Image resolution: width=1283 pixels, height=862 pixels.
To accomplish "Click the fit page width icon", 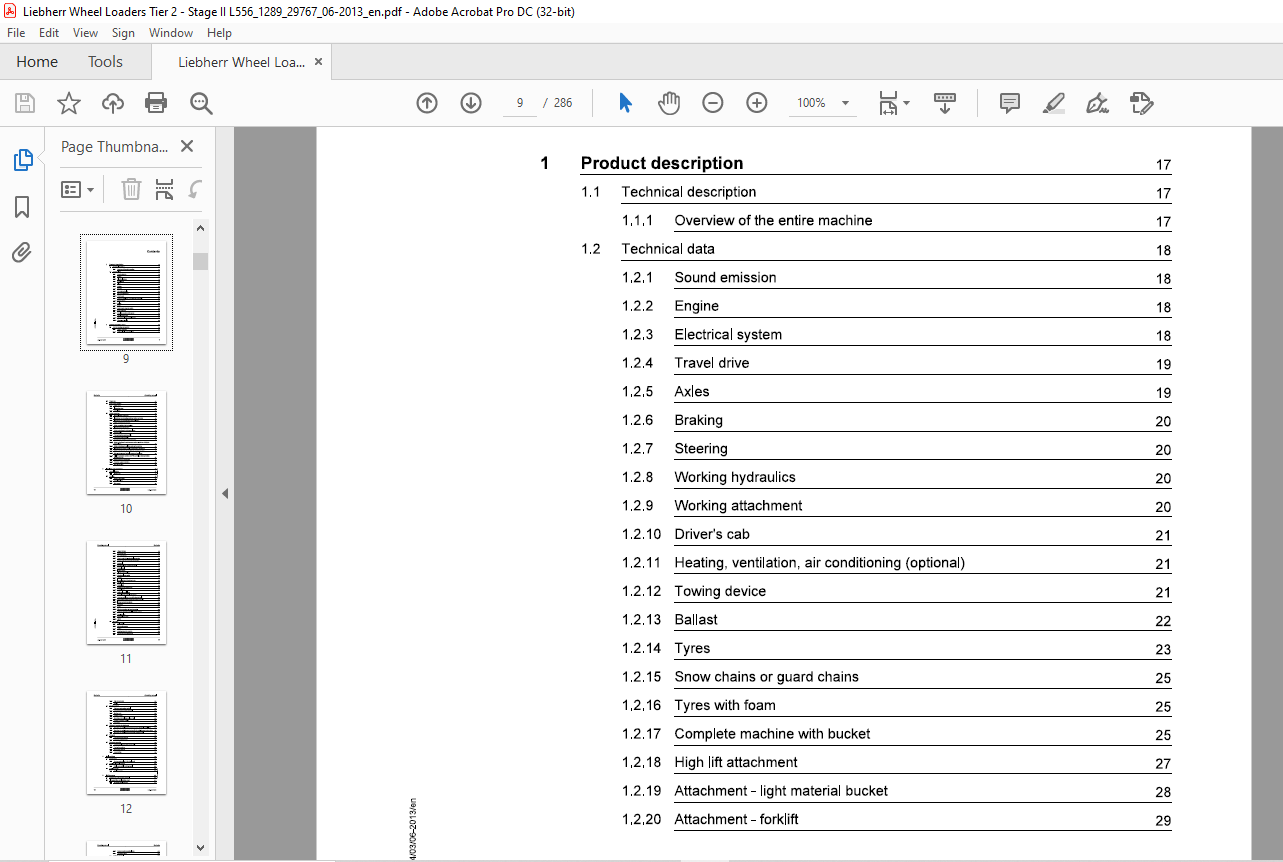I will pos(888,103).
